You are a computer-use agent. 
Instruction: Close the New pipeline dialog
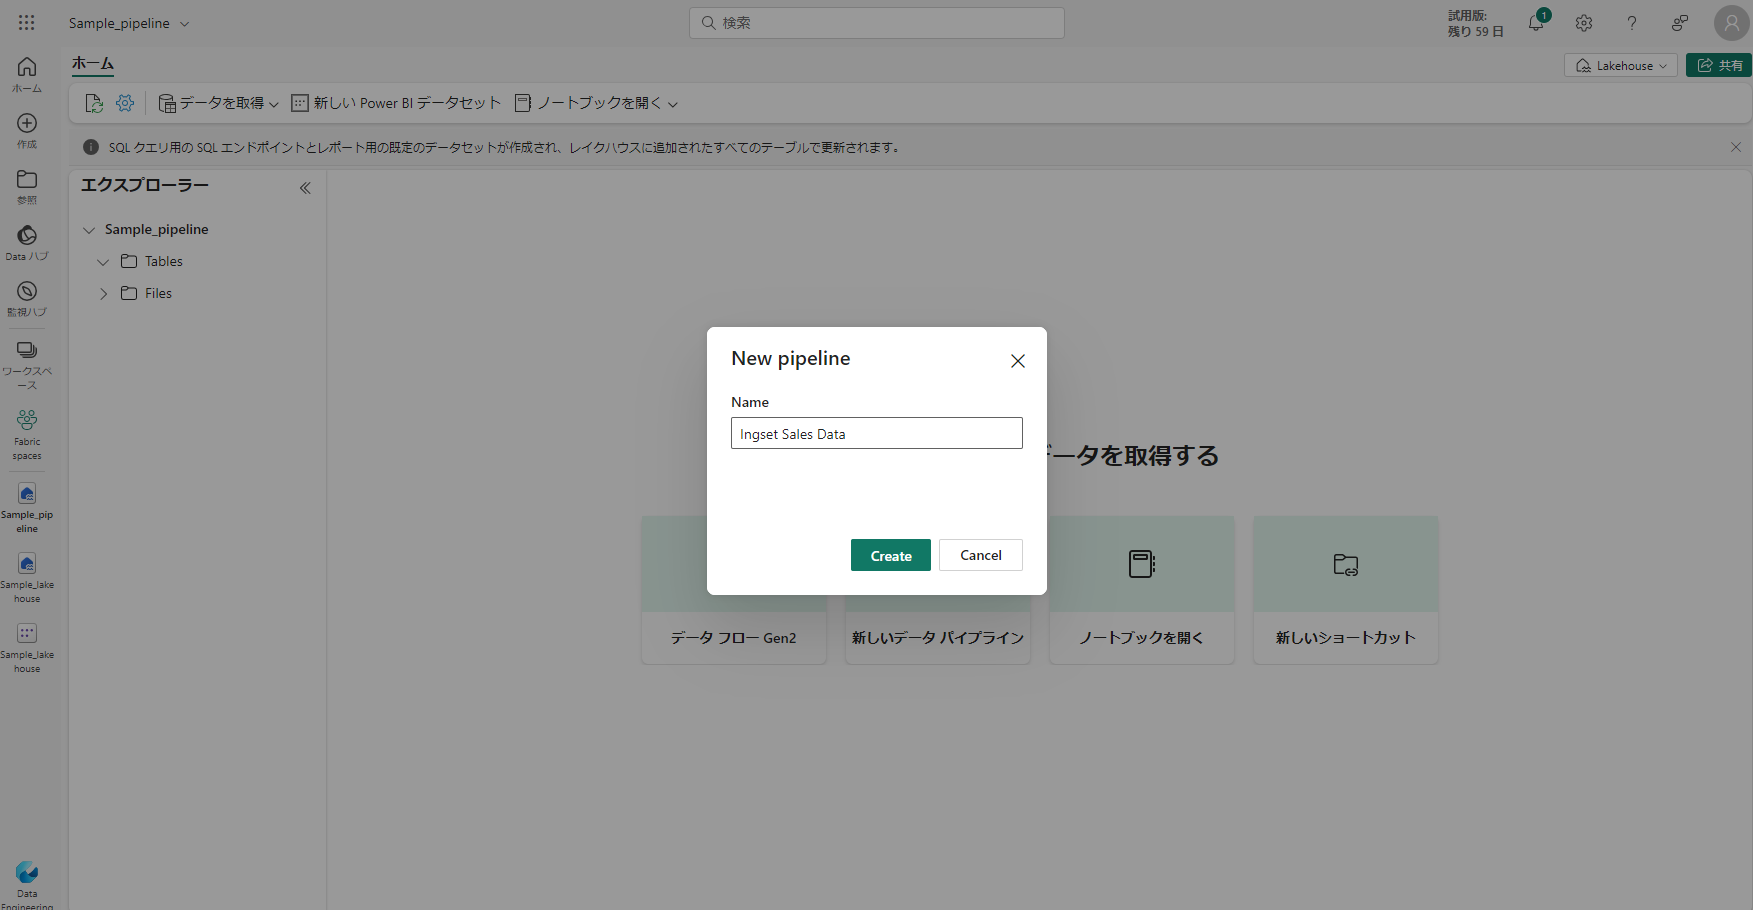[1018, 361]
